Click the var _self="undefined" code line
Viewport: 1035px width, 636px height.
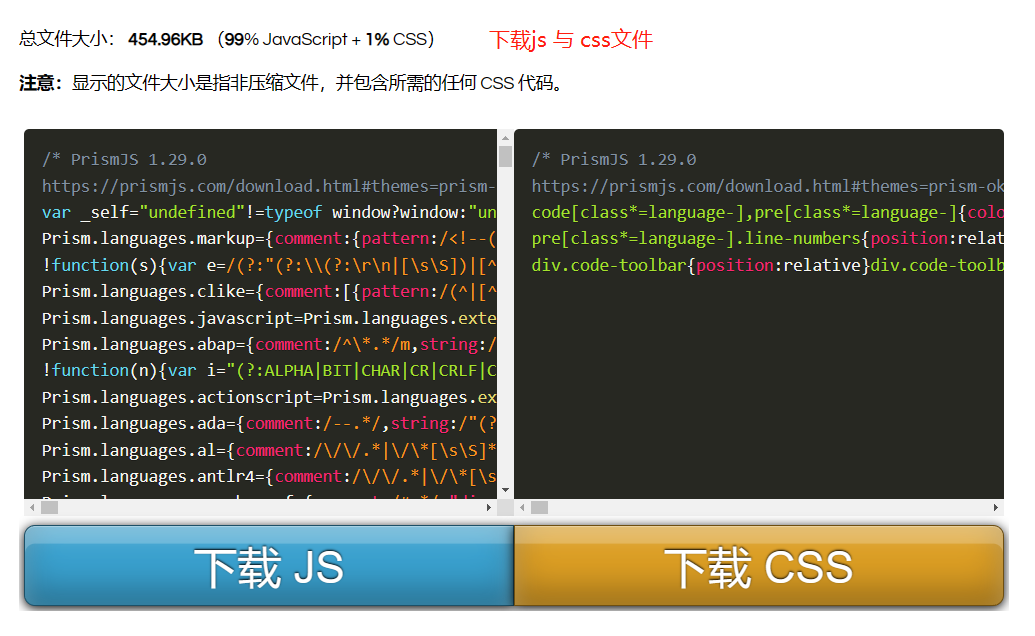[269, 212]
